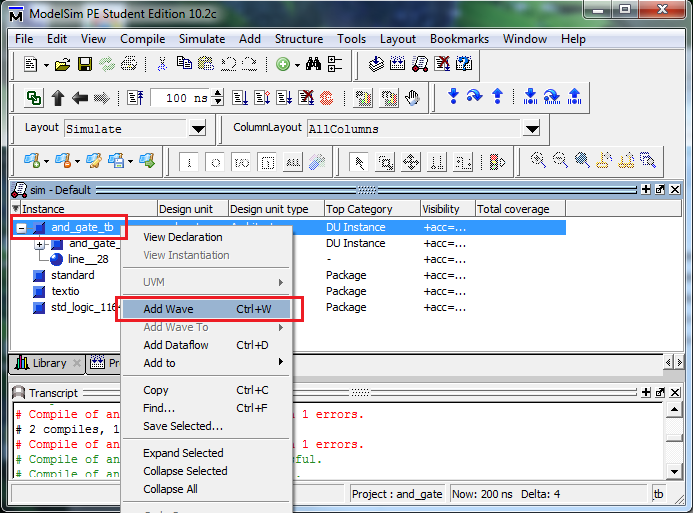Click the Zoom Full magnifier icon
Image resolution: width=693 pixels, height=513 pixels.
[582, 160]
